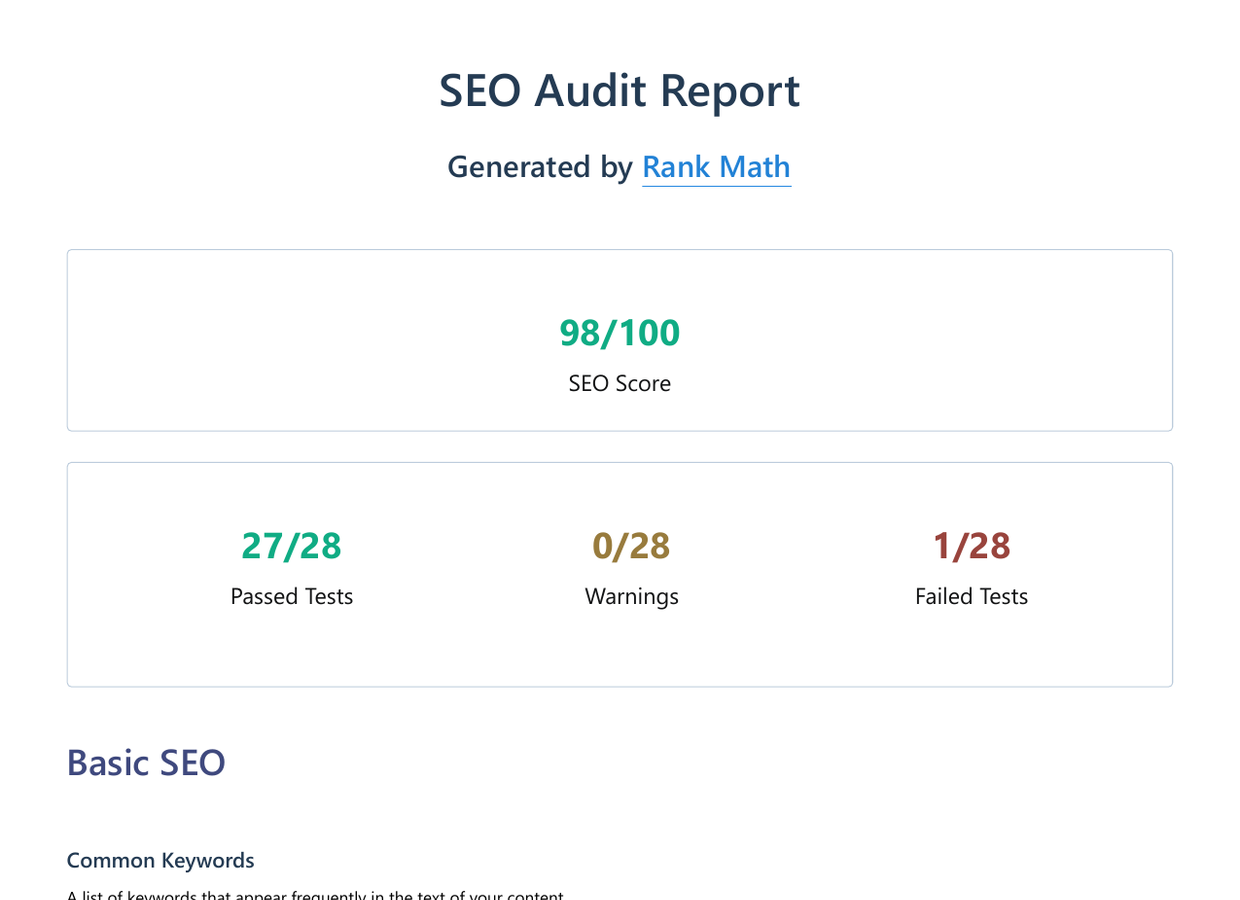Select the 27/28 passed tests value
The height and width of the screenshot is (900, 1240).
(292, 546)
